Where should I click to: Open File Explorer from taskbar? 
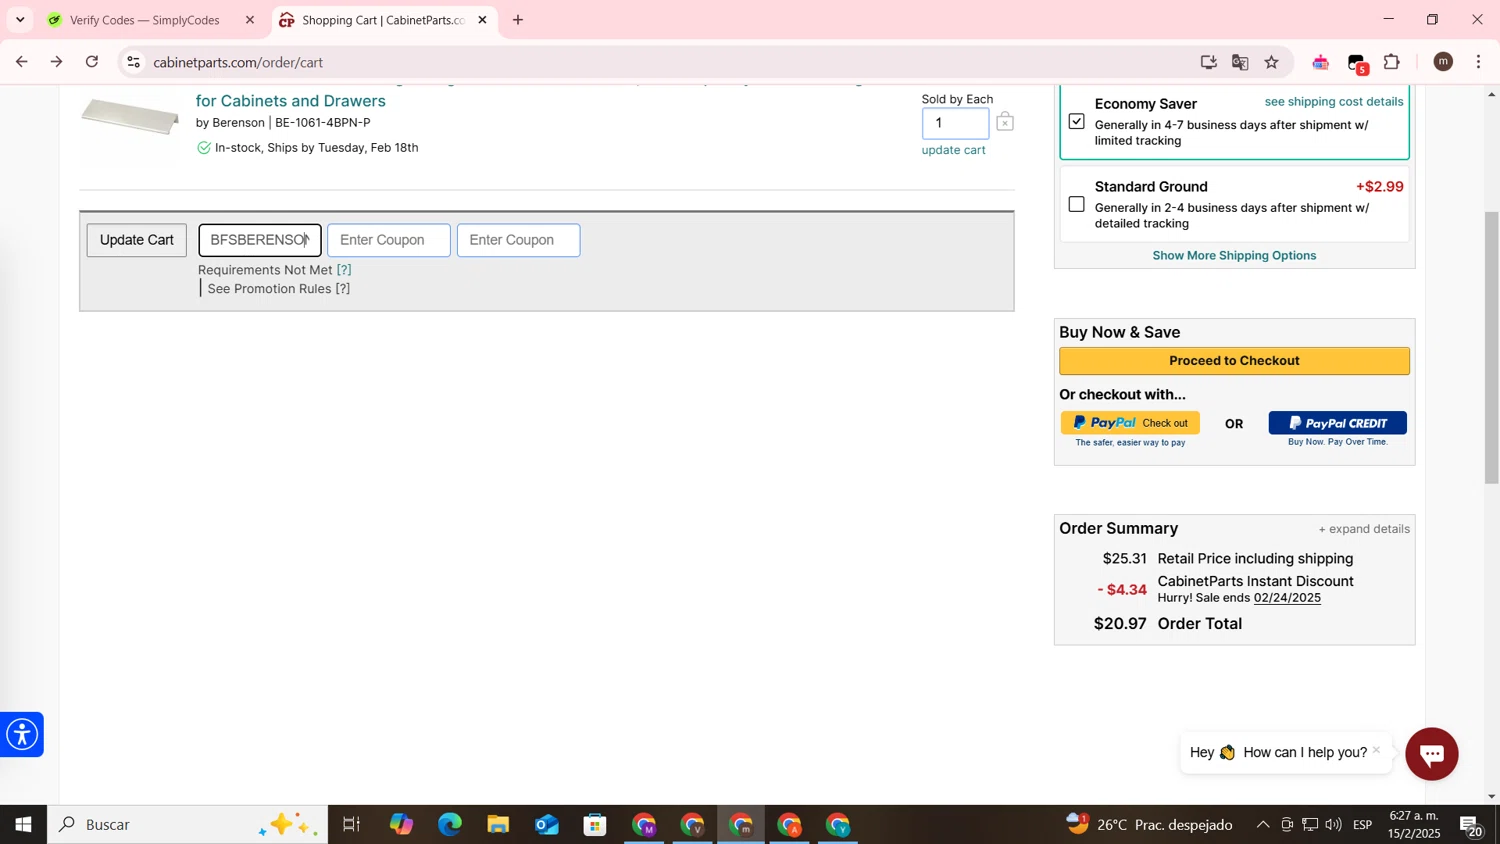(x=498, y=825)
